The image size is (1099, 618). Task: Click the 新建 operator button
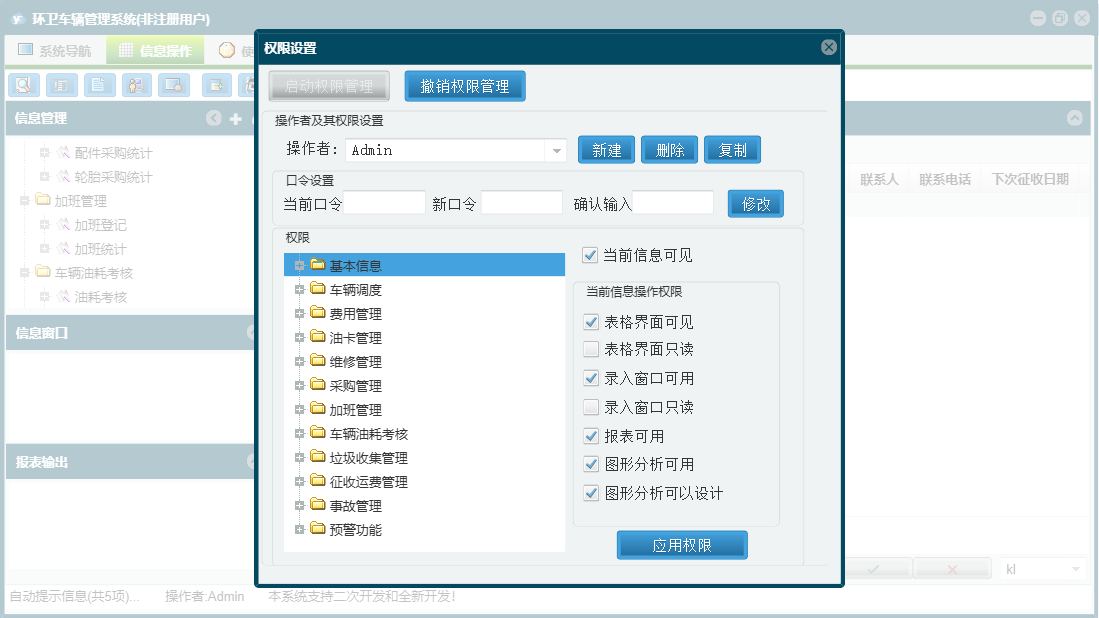pos(606,150)
